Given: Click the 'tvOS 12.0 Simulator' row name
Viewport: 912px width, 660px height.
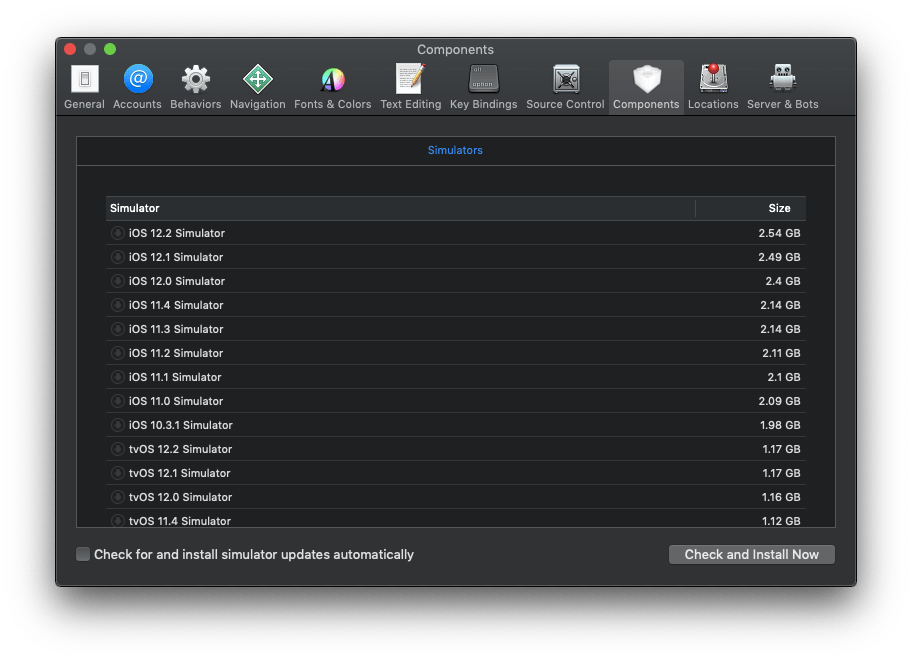Looking at the screenshot, I should point(180,497).
